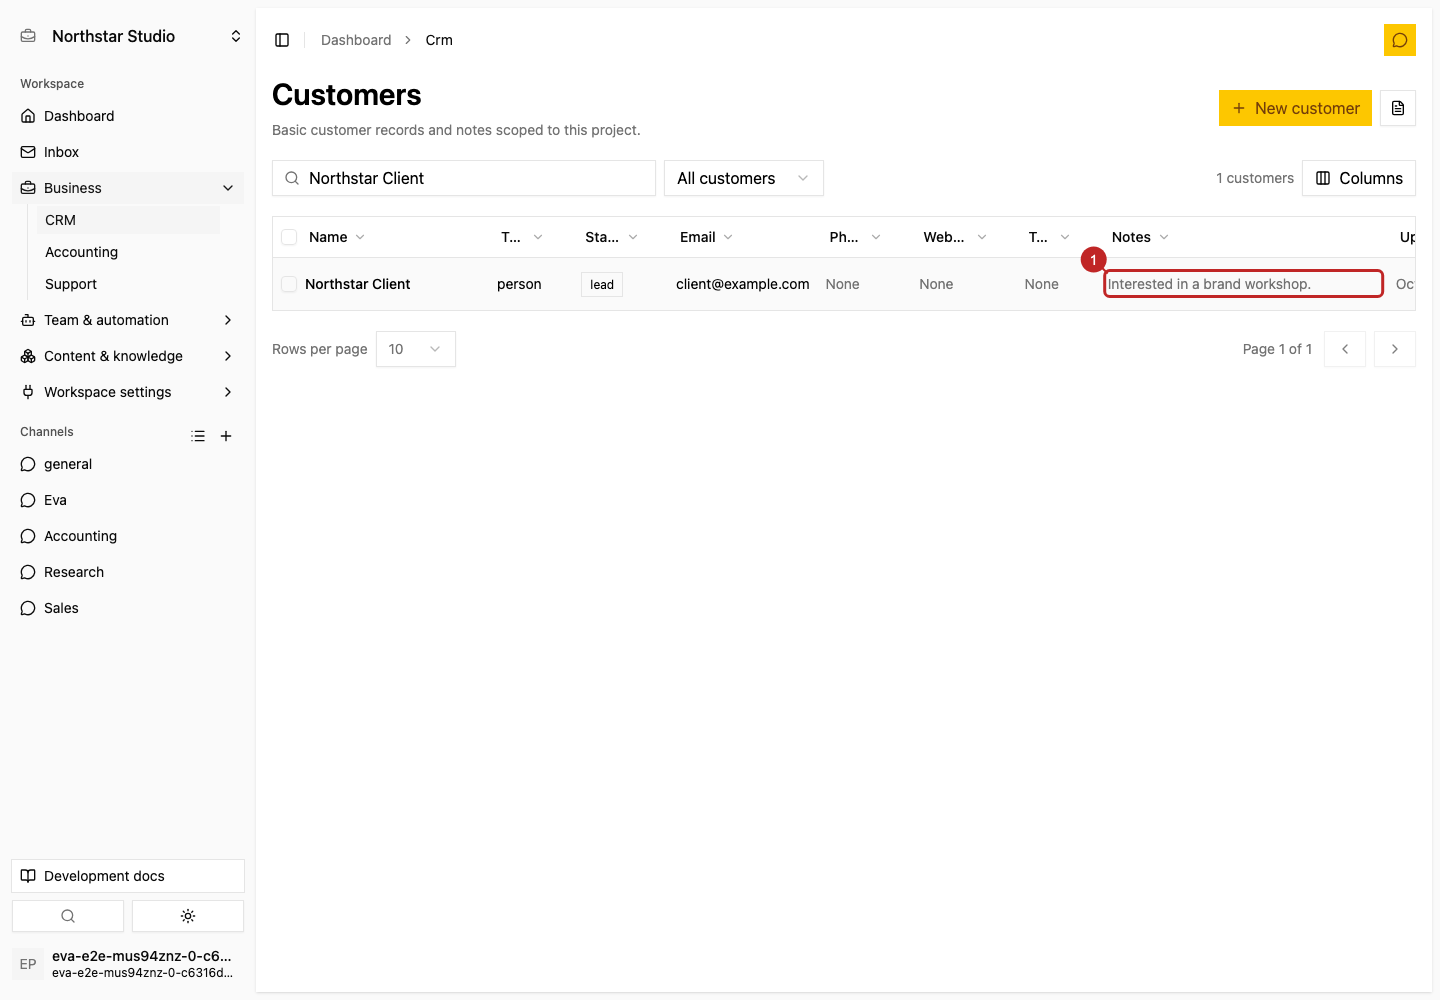Click the Content & knowledge blocks icon
Image resolution: width=1440 pixels, height=1000 pixels.
tap(28, 356)
